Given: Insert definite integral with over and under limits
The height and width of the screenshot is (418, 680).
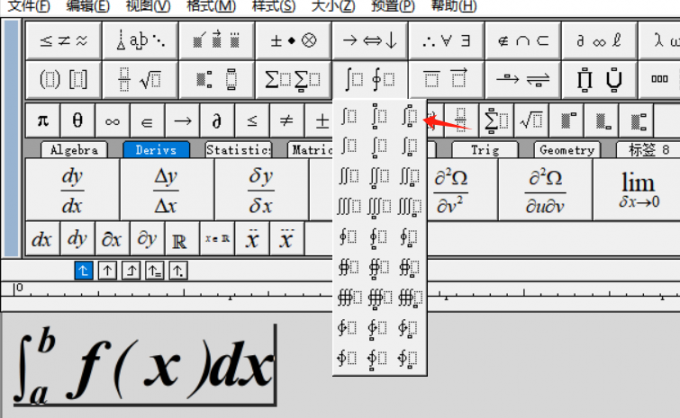Looking at the screenshot, I should point(379,116).
